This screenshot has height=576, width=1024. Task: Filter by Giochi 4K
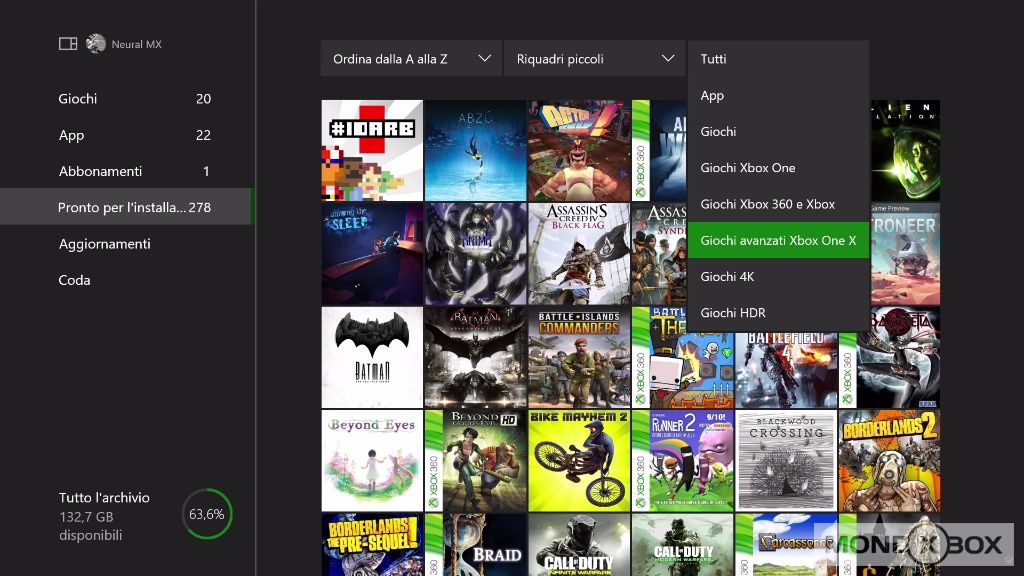[x=778, y=276]
